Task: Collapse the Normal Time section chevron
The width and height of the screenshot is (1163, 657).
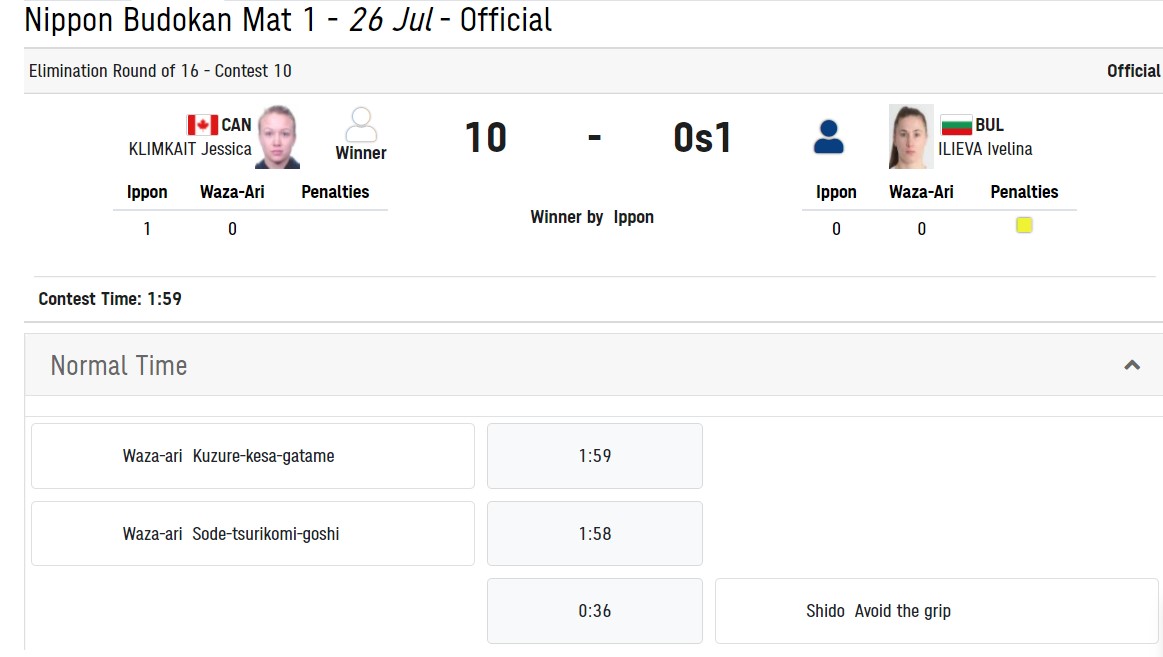Action: (x=1132, y=365)
